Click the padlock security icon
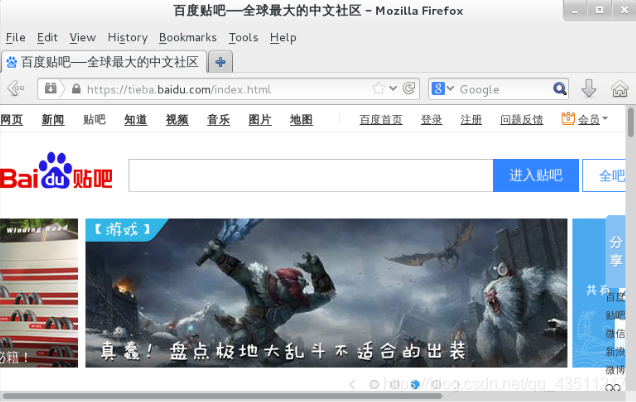The height and width of the screenshot is (402, 636). point(76,89)
